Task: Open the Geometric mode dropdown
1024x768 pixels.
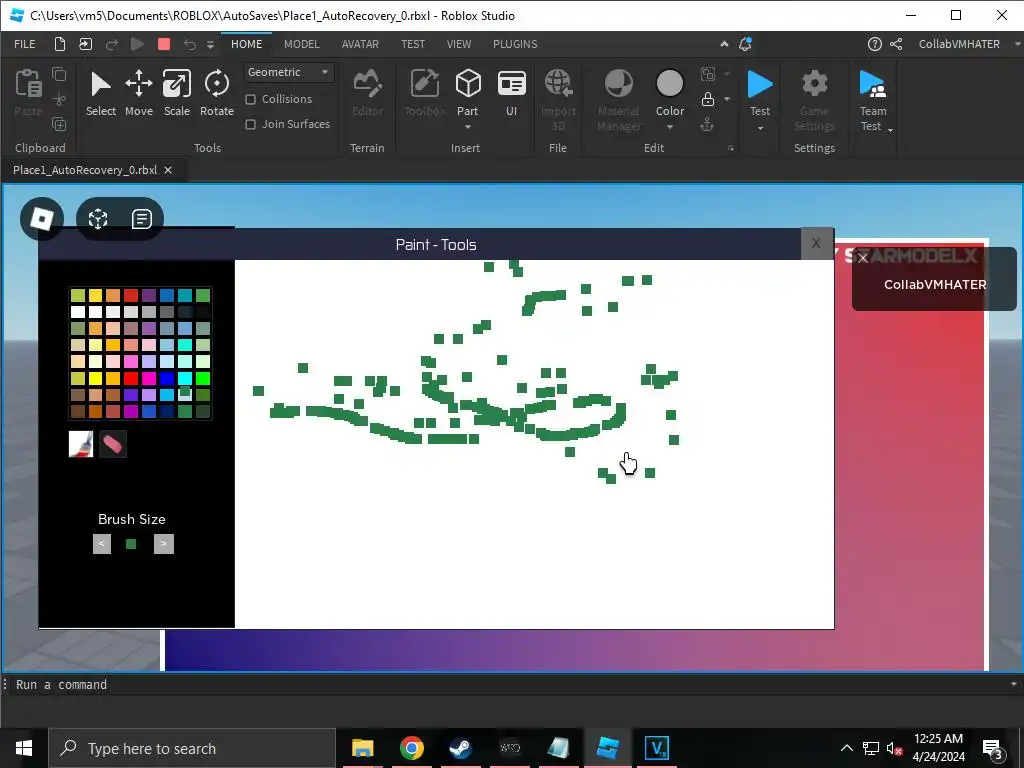Action: [289, 72]
